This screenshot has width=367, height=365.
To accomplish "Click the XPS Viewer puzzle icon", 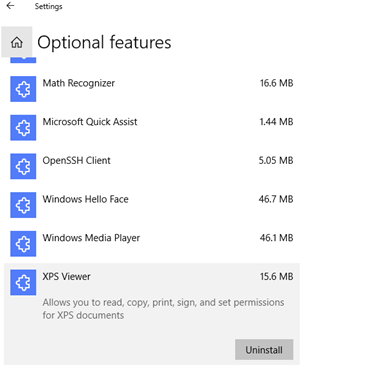I will 23,283.
